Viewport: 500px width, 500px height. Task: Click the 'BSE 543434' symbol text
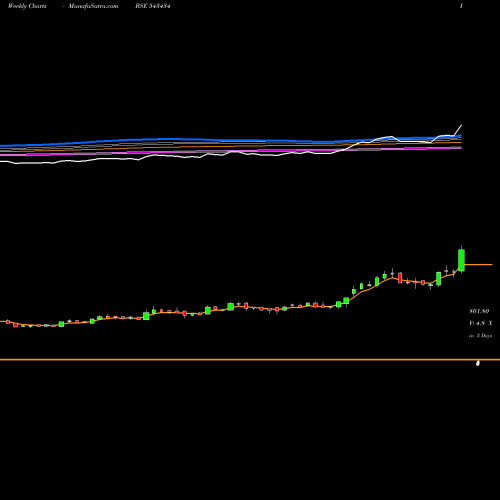click(153, 6)
